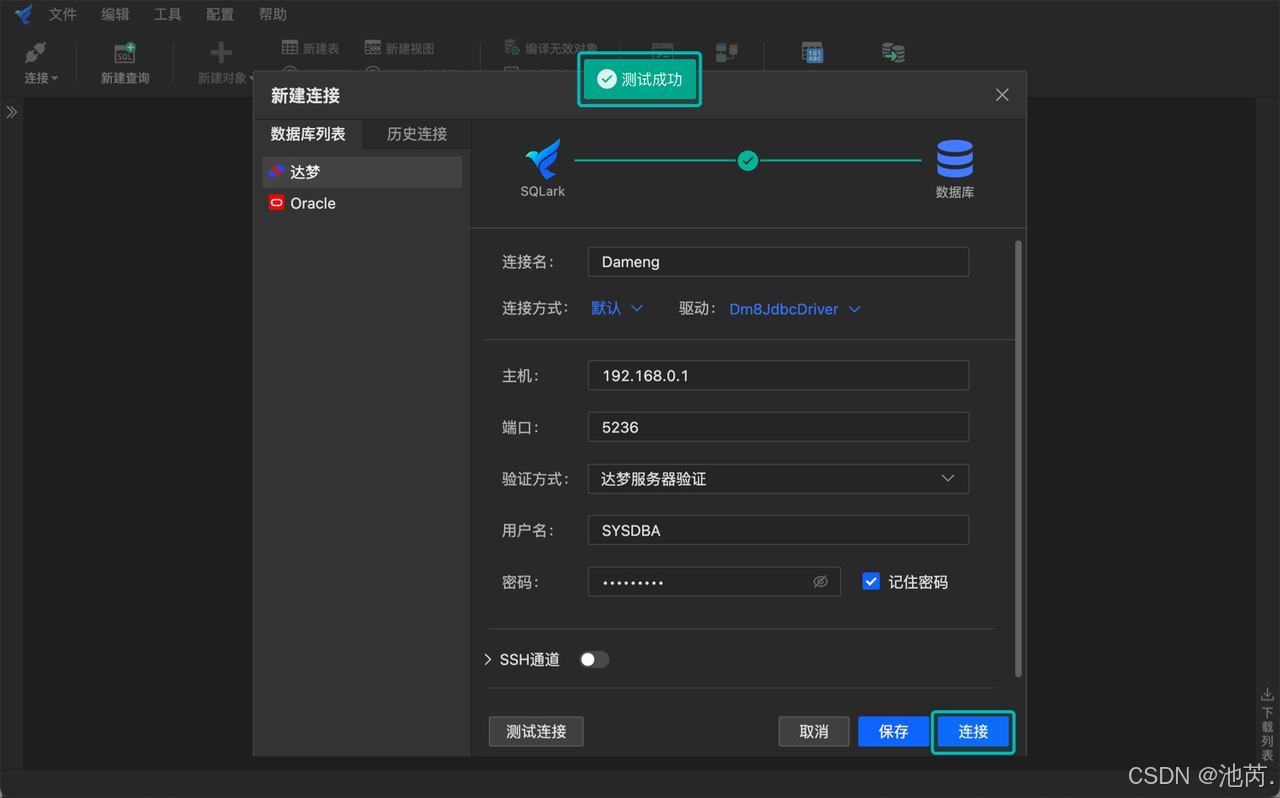Click the 达梦 database logo icon
This screenshot has height=798, width=1280.
tap(277, 172)
